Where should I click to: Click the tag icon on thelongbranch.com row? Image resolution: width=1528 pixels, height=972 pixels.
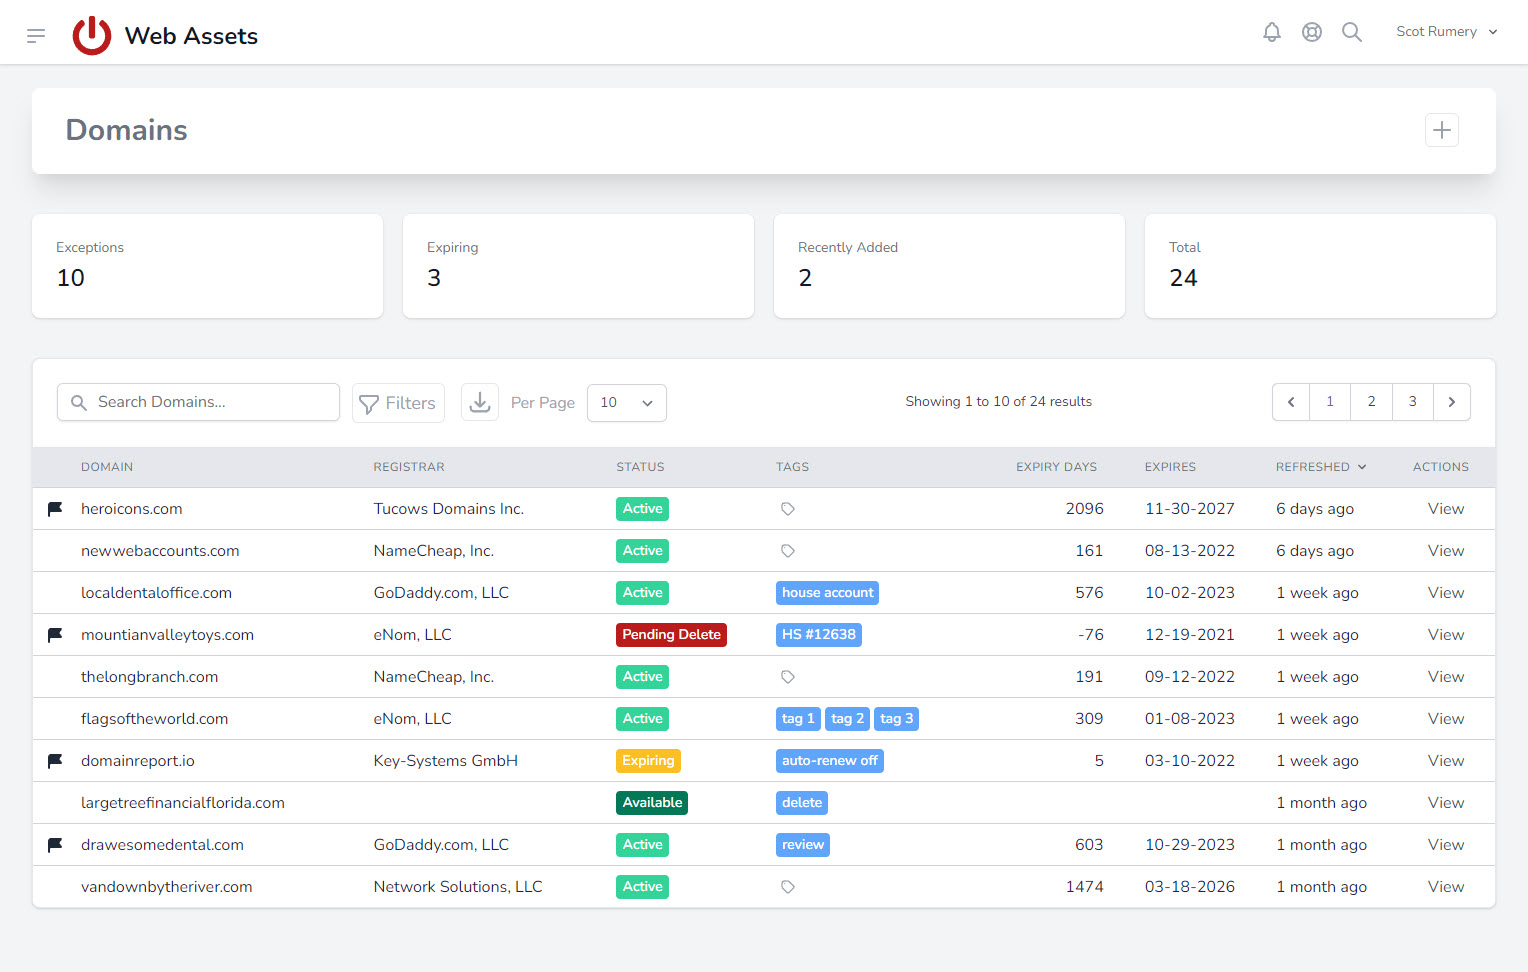pyautogui.click(x=787, y=676)
